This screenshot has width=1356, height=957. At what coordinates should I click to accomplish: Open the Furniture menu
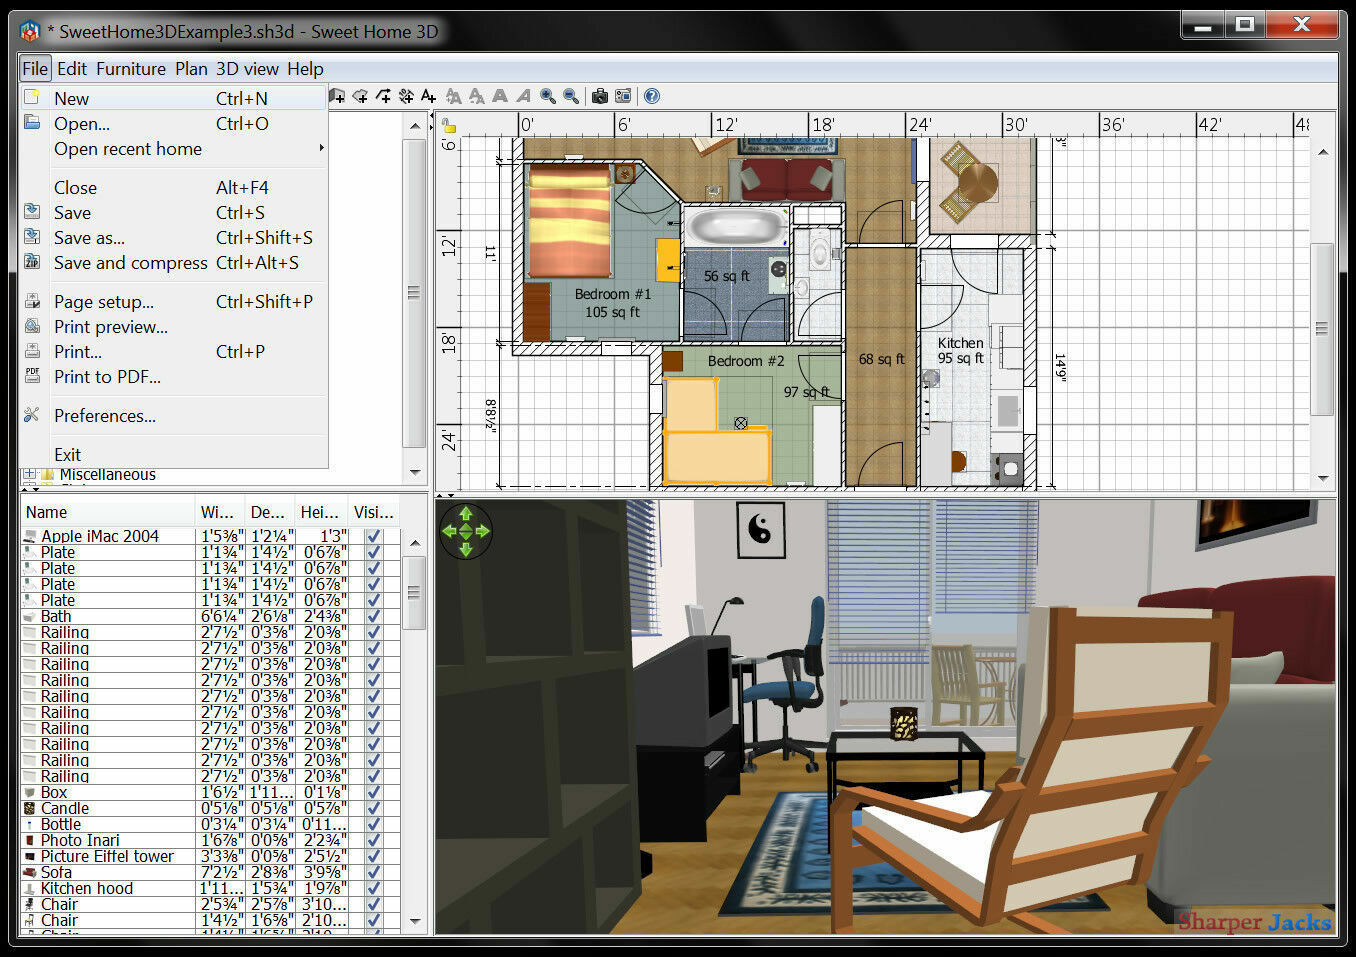pos(131,69)
